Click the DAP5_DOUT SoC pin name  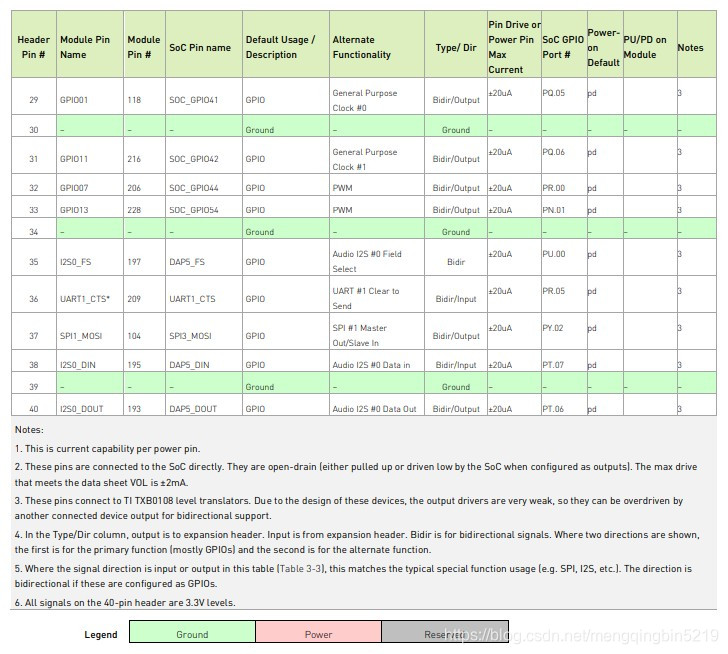[x=193, y=409]
